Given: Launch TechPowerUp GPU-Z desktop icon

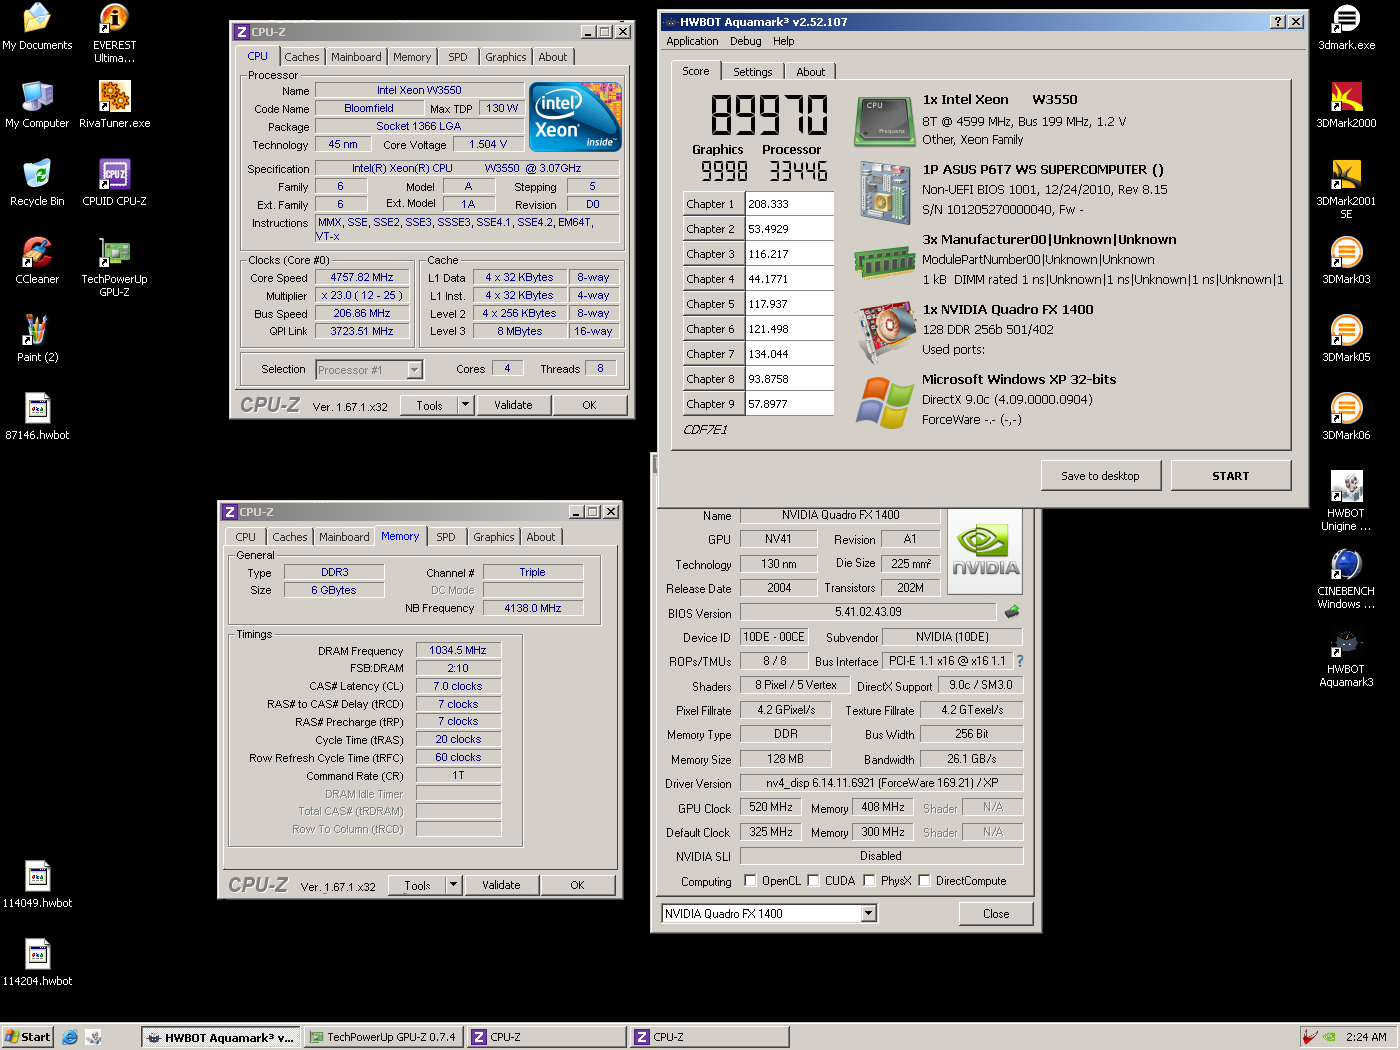Looking at the screenshot, I should (x=115, y=266).
